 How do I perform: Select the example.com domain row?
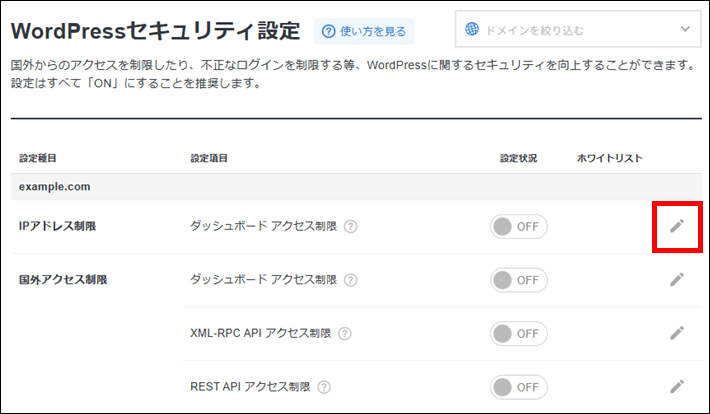pyautogui.click(x=356, y=187)
